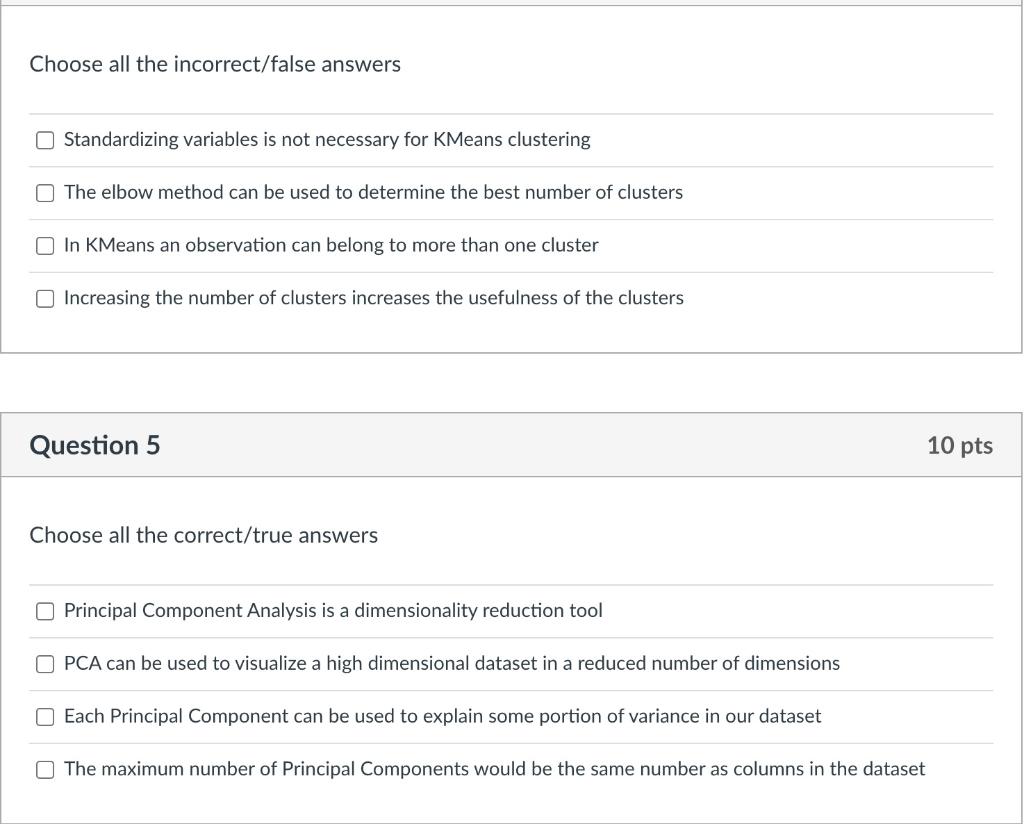This screenshot has width=1024, height=824.
Task: Tick the PCA dimensionality reduction tool checkbox
Action: (x=45, y=611)
